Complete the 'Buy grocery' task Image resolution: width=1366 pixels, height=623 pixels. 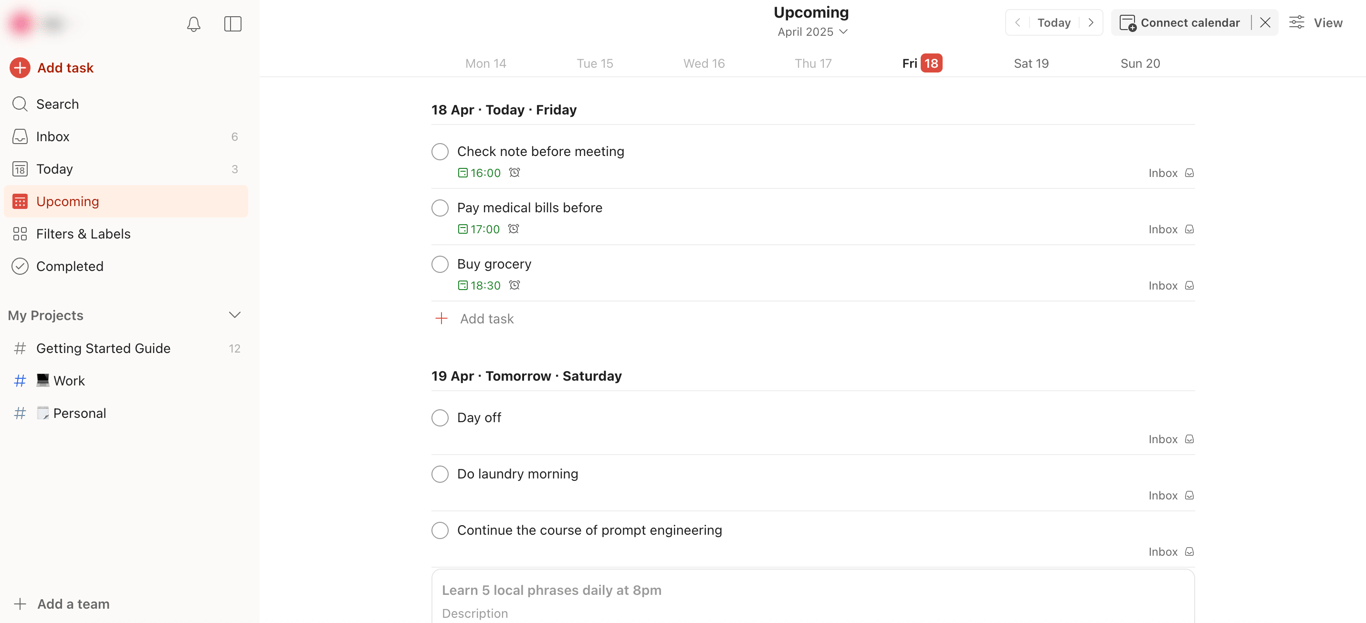pyautogui.click(x=440, y=265)
